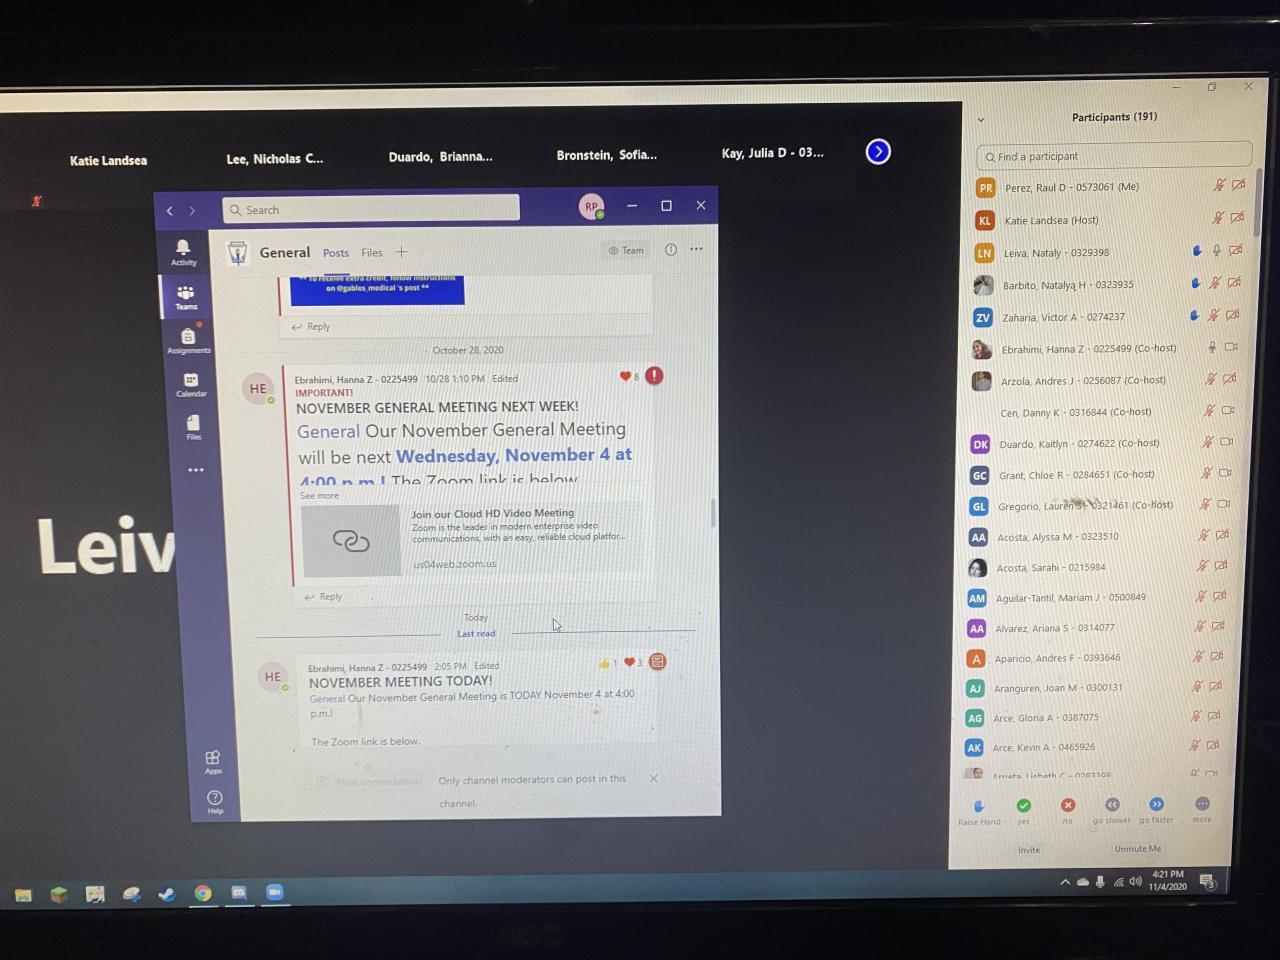Open the Teams channel more options ellipsis
The width and height of the screenshot is (1280, 960).
697,249
